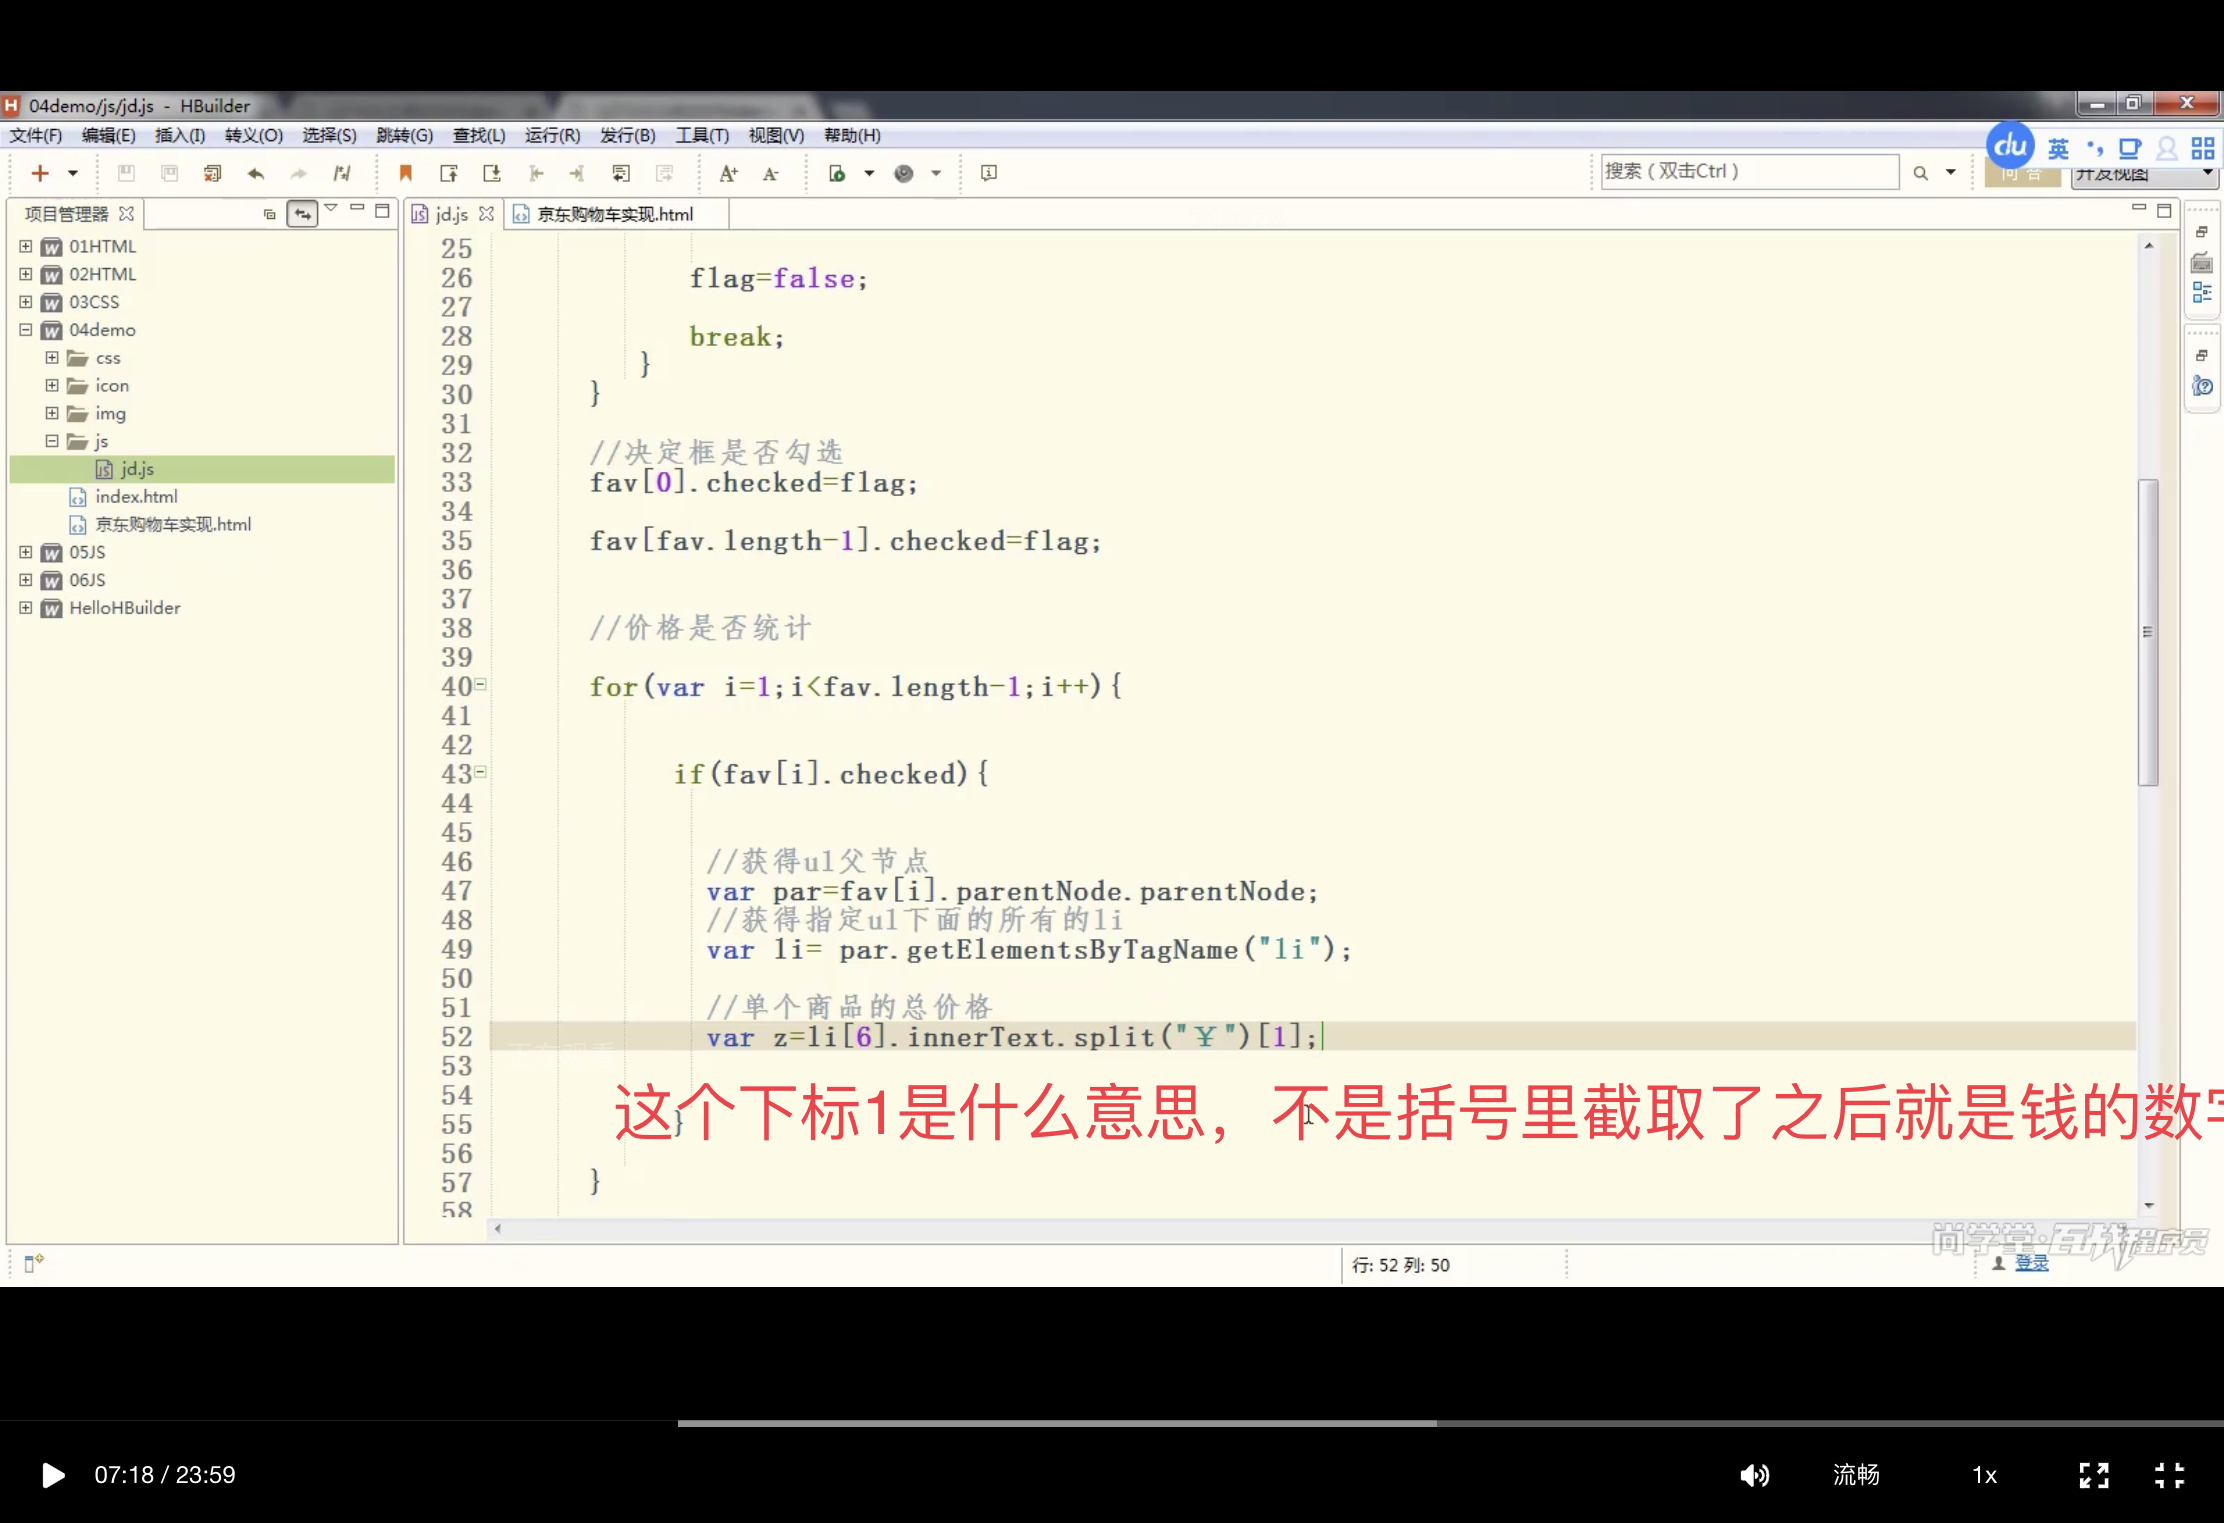This screenshot has height=1523, width=2224.
Task: Open the 视图(V) menu
Action: (x=776, y=135)
